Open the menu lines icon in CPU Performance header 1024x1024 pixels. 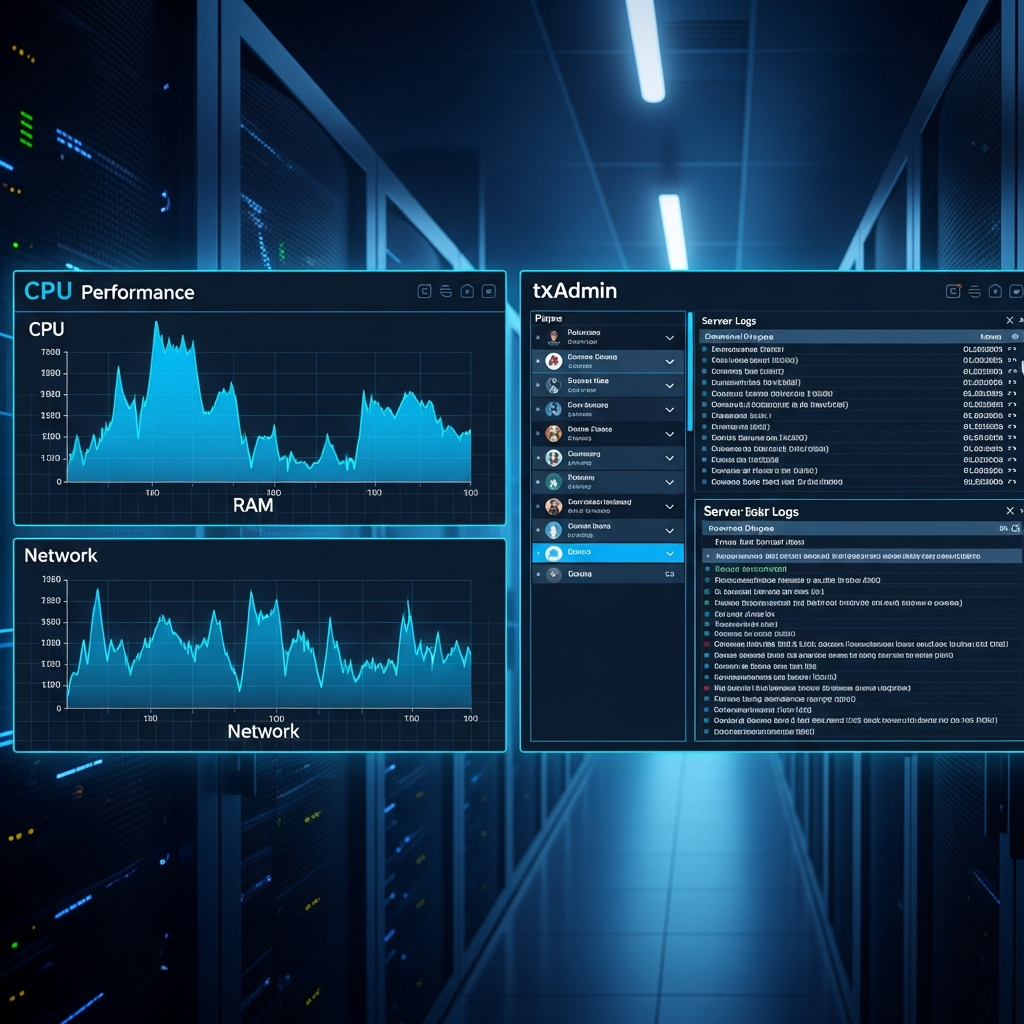click(x=446, y=291)
